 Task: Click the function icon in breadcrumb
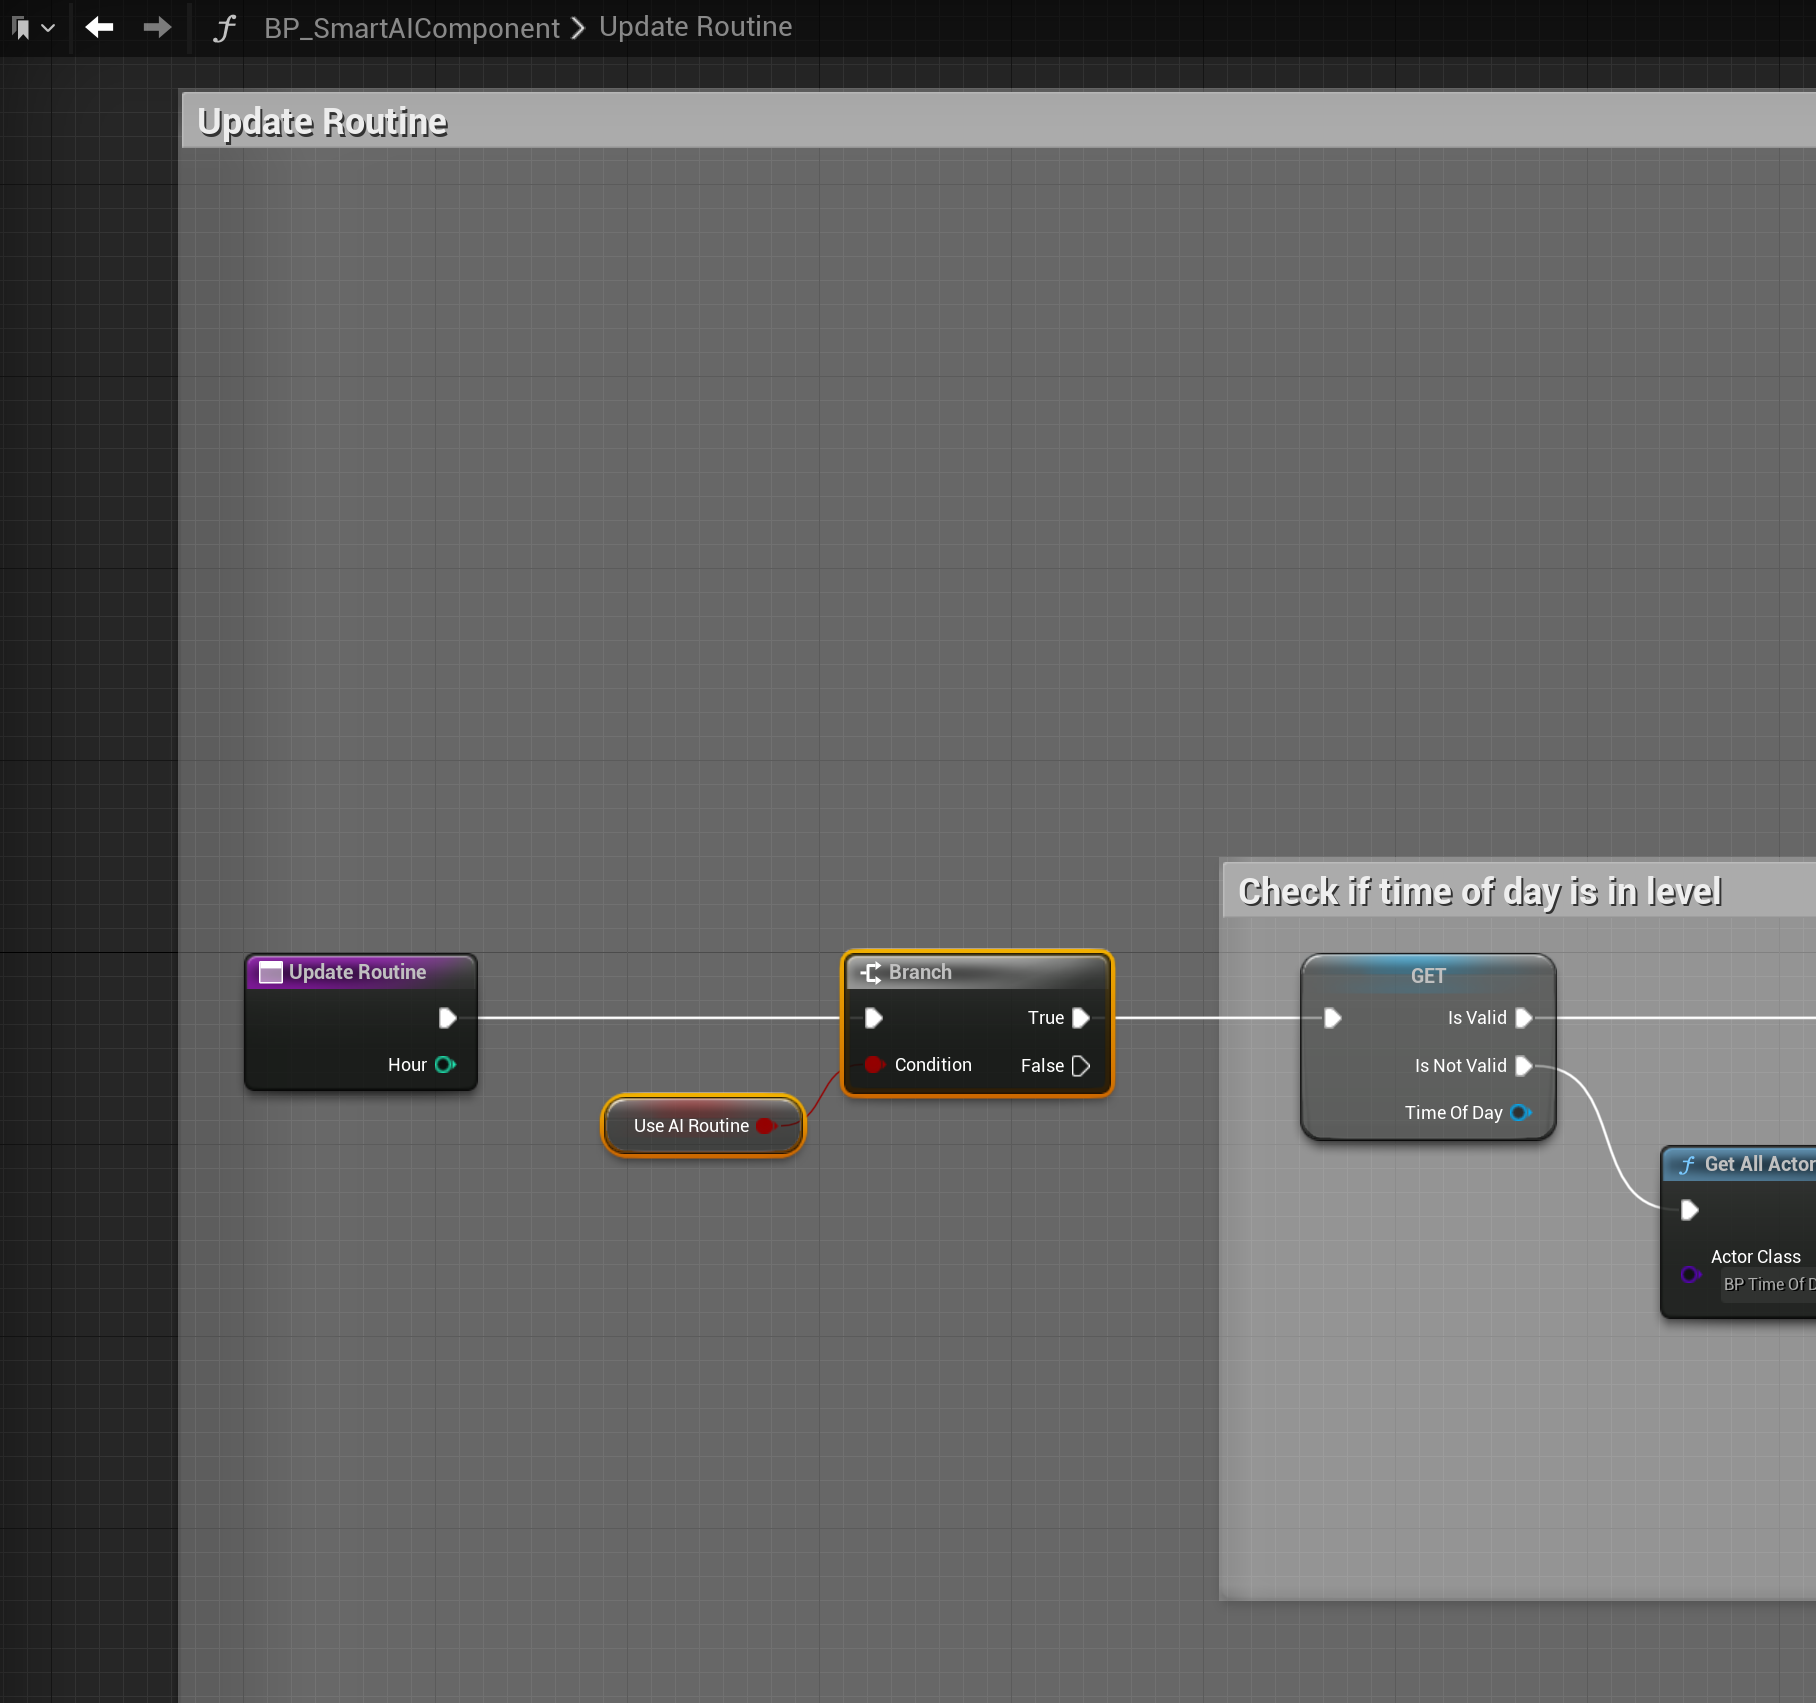[x=224, y=28]
